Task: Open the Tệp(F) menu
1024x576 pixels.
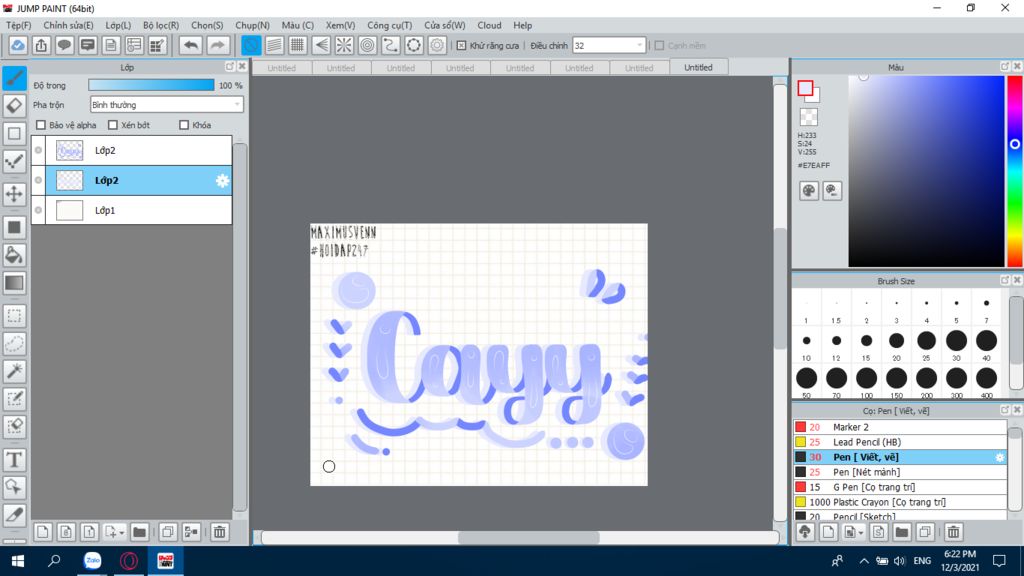Action: click(18, 25)
